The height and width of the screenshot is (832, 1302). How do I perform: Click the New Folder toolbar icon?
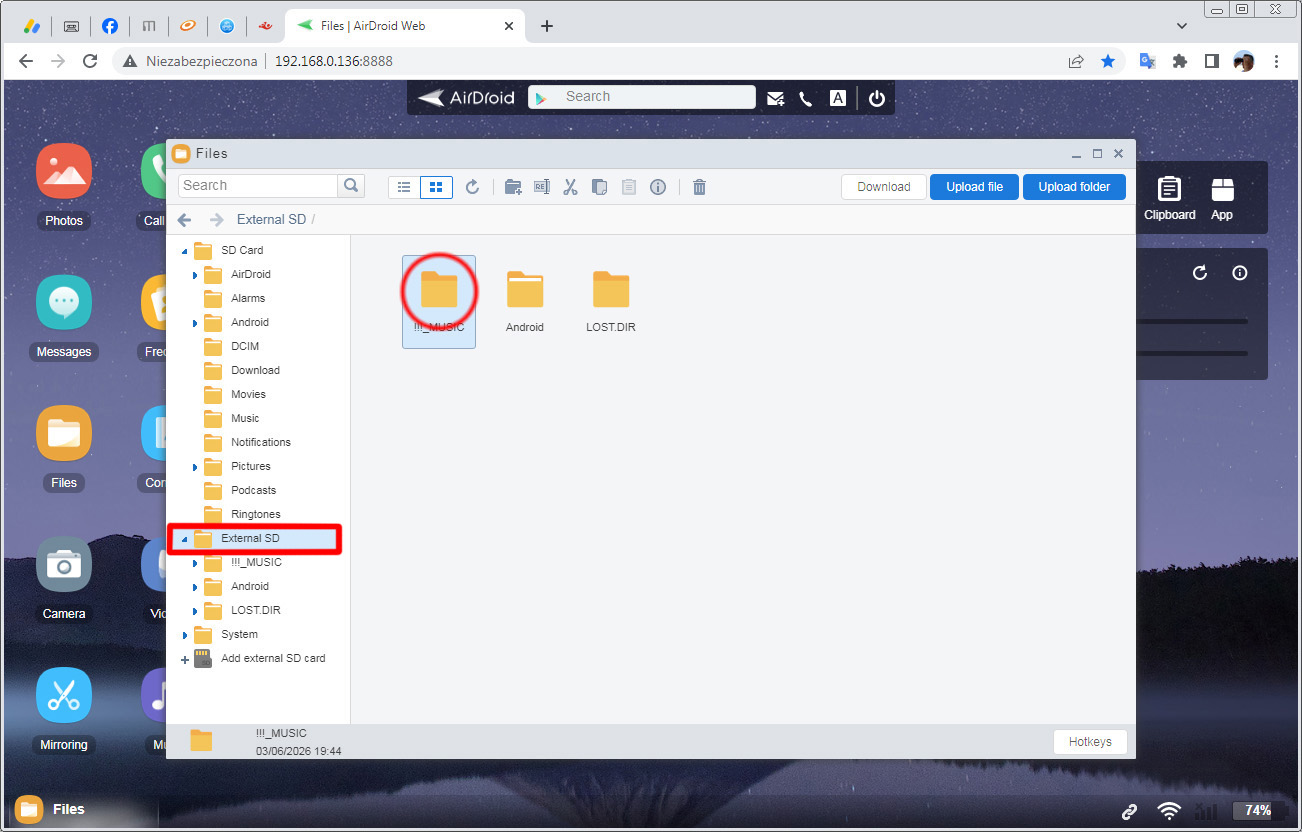513,187
